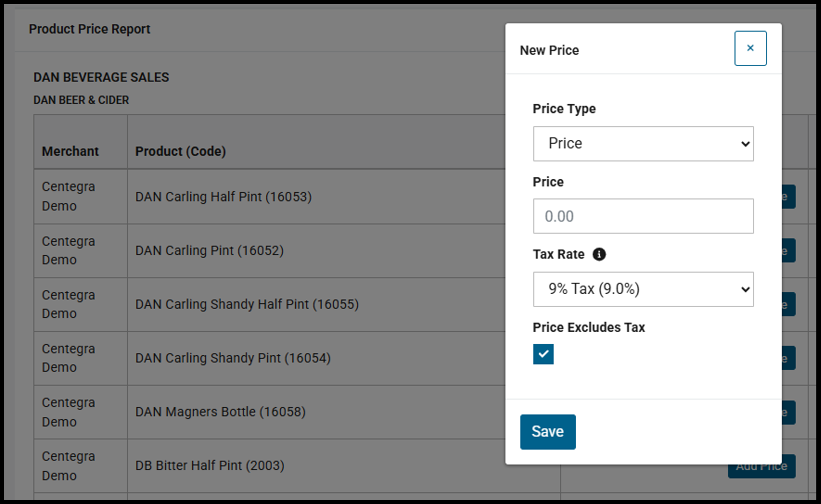Click the Product (Code) column header
The width and height of the screenshot is (821, 504).
tap(181, 151)
